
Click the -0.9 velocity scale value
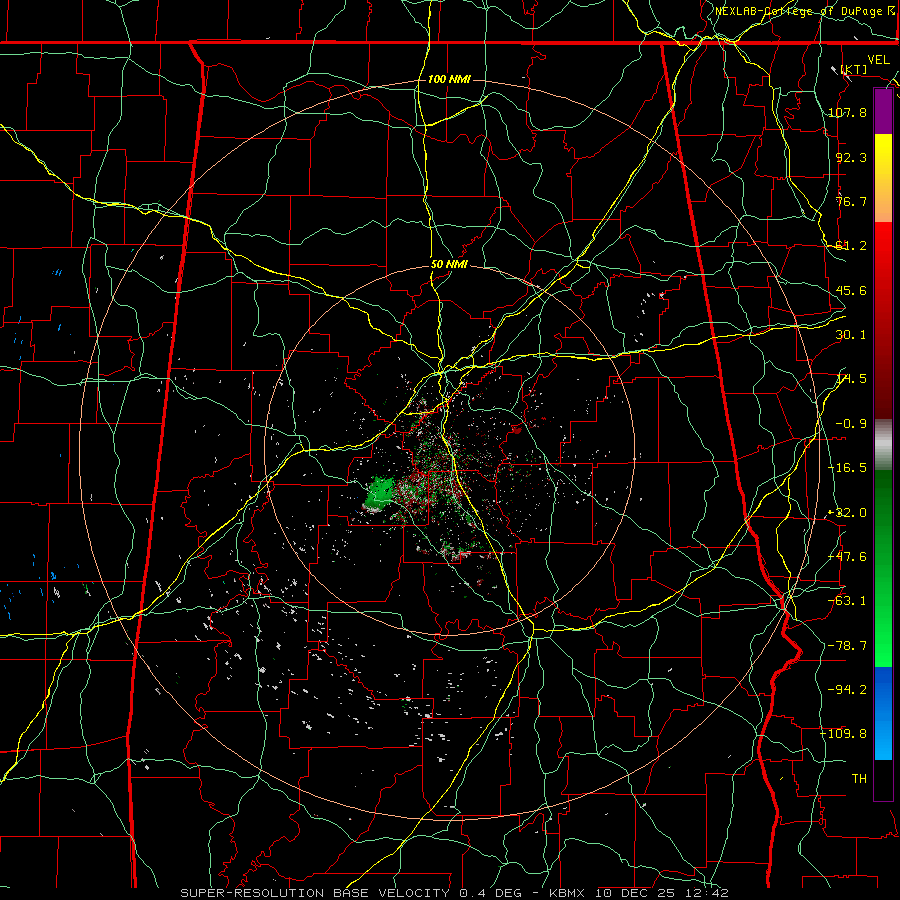(851, 424)
